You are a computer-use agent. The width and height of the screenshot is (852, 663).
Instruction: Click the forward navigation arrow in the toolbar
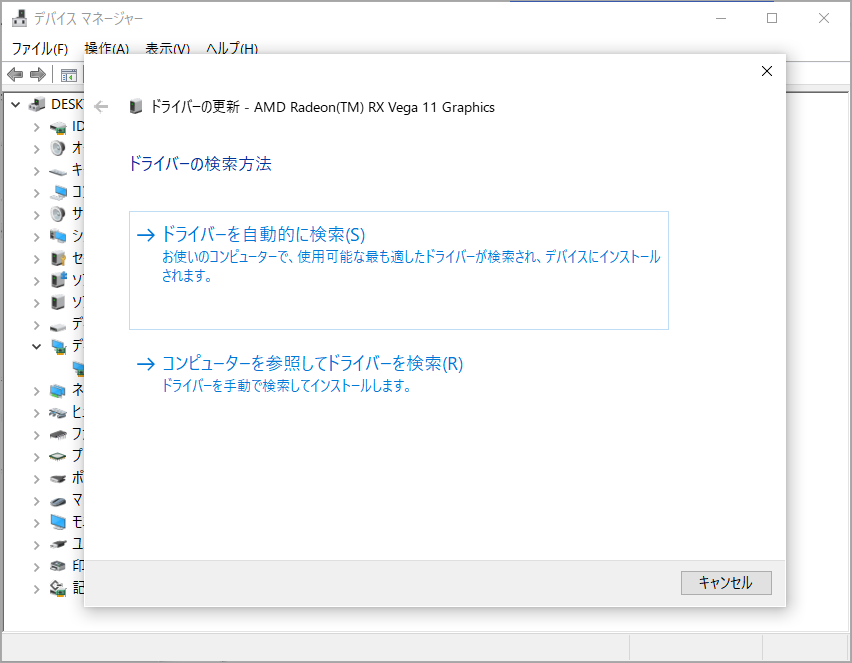(x=37, y=74)
